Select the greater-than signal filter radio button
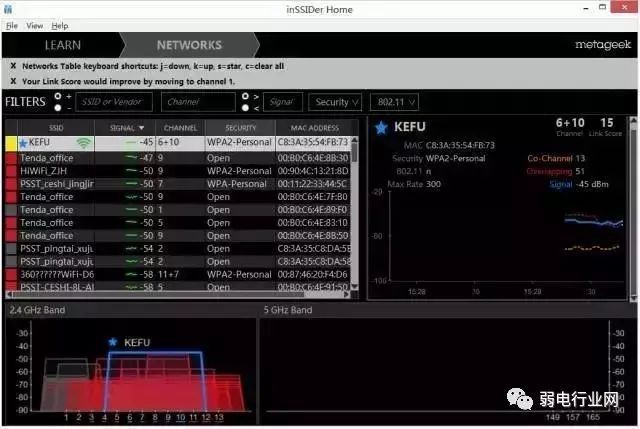Screen dimensions: 640x429 click(x=245, y=96)
